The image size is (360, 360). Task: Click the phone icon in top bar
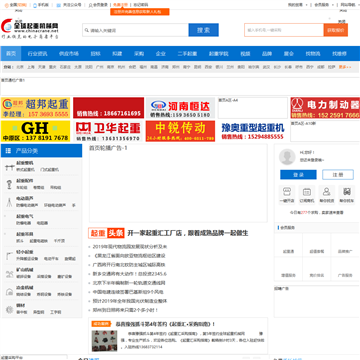pyautogui.click(x=35, y=5)
